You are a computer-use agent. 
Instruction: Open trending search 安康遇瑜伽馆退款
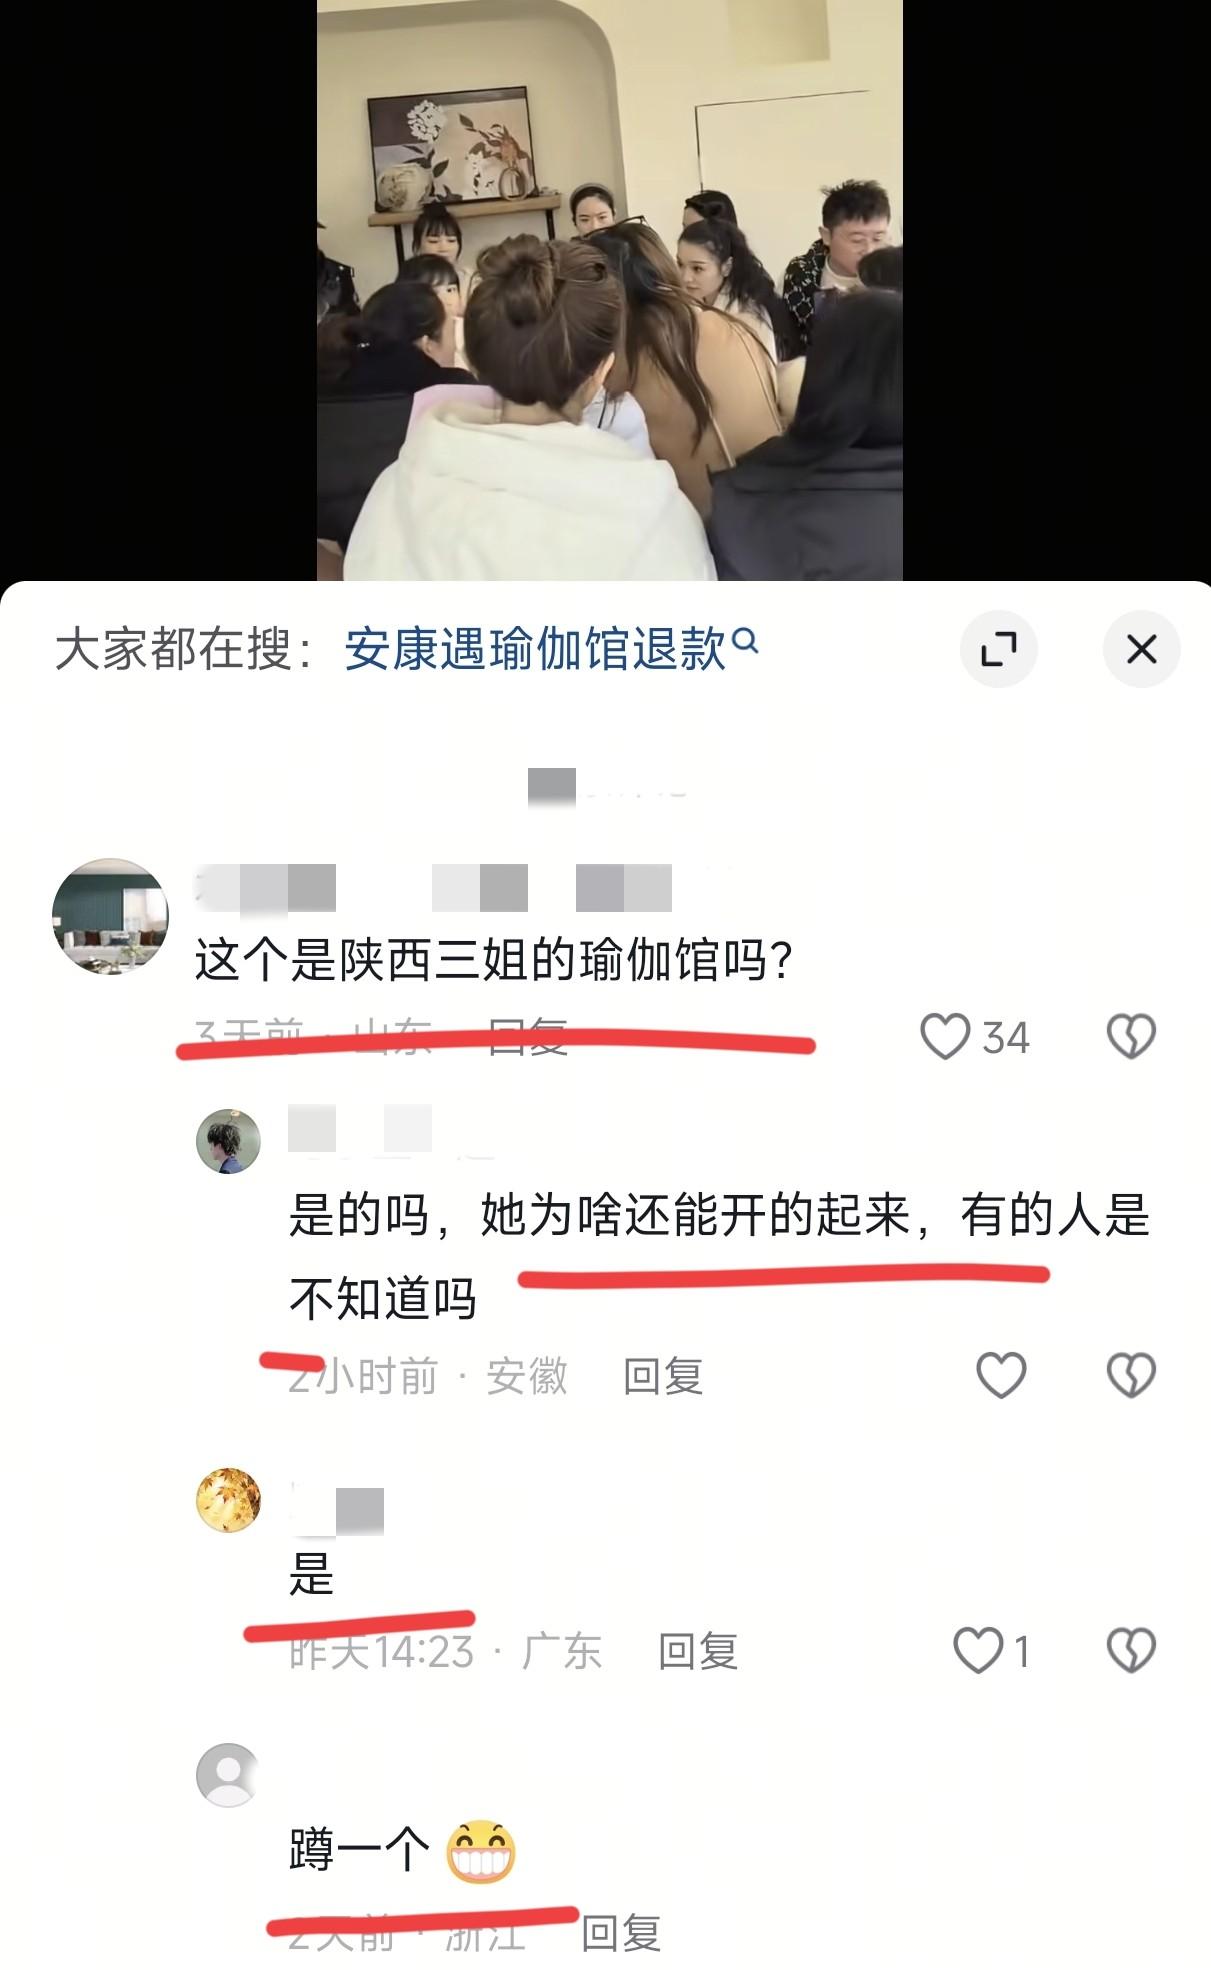pos(536,650)
